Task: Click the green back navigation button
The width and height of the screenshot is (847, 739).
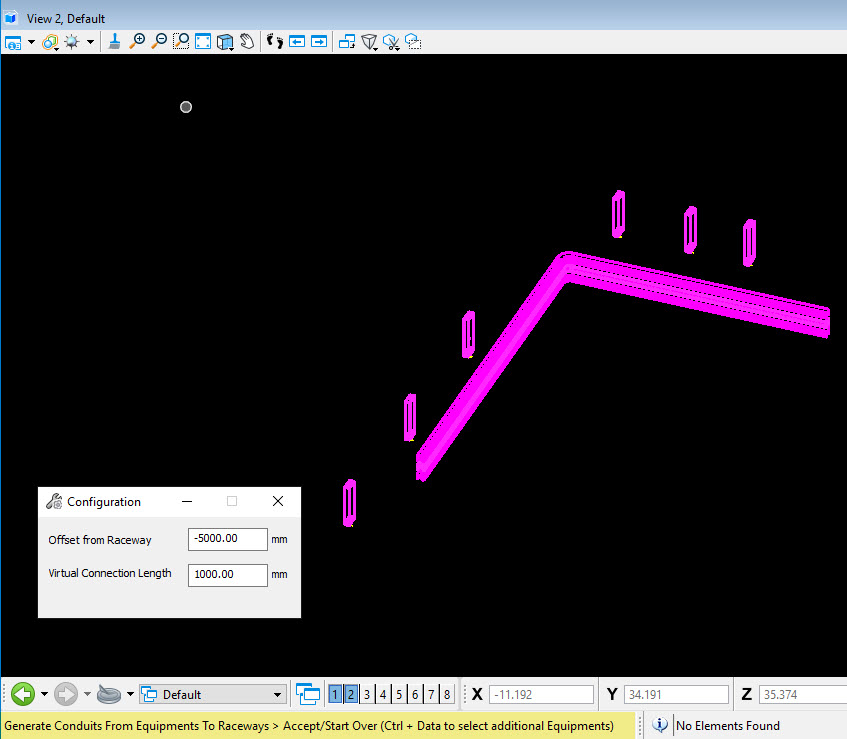Action: click(21, 693)
